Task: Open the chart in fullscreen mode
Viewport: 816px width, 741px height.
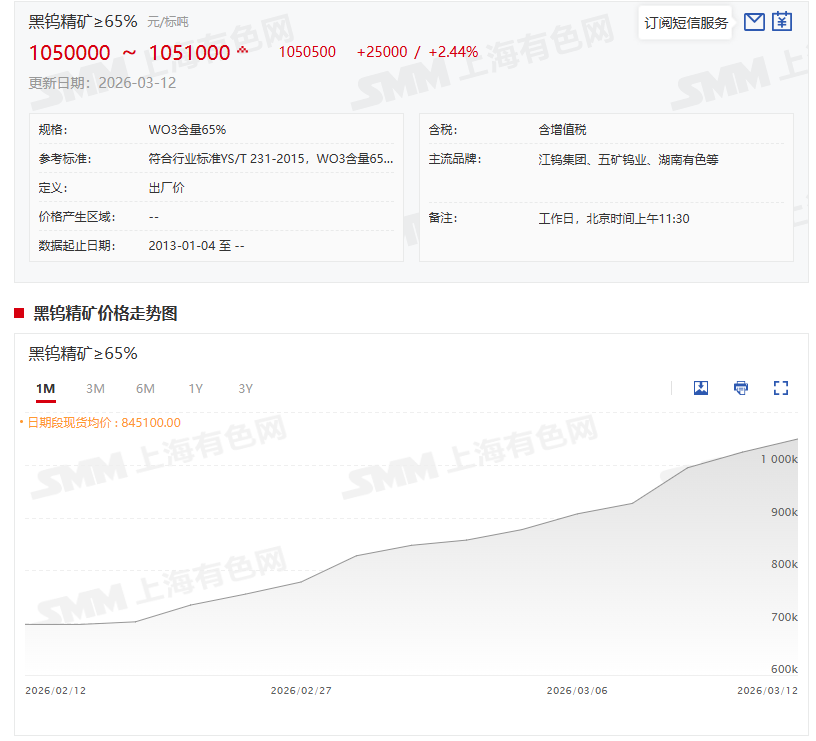Action: tap(781, 388)
